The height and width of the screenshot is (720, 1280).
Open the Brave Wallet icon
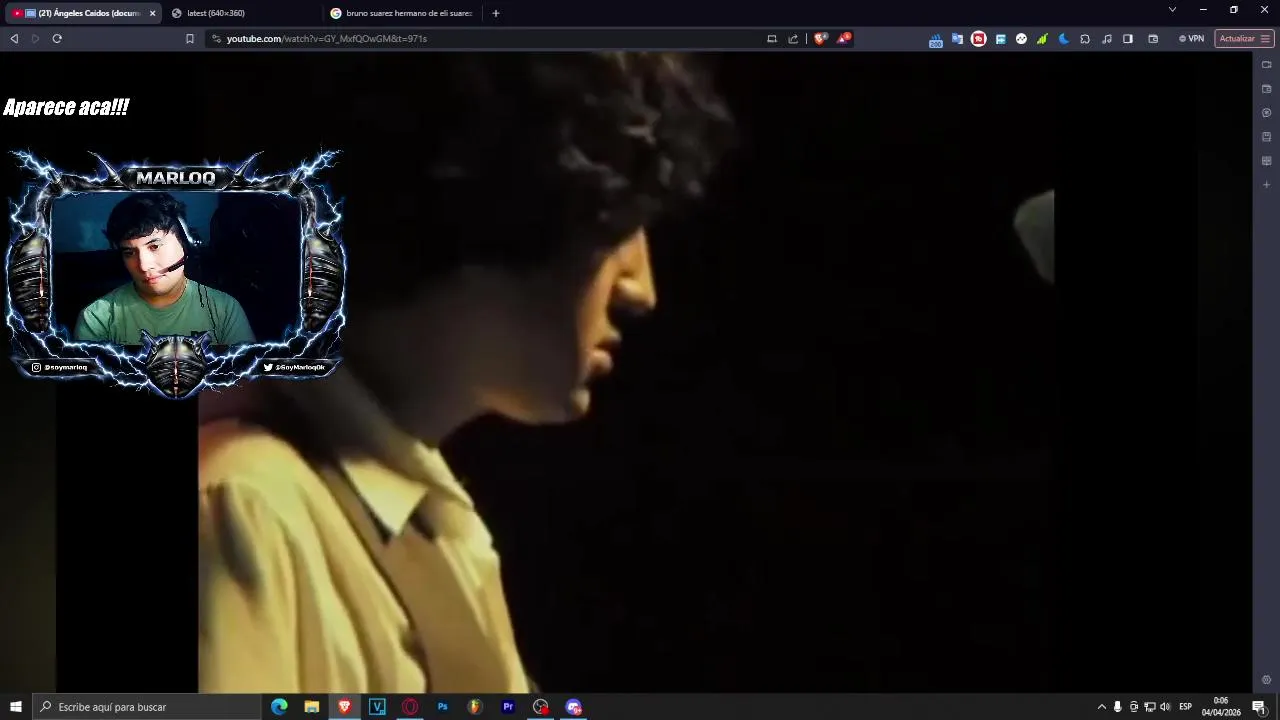pyautogui.click(x=1153, y=39)
